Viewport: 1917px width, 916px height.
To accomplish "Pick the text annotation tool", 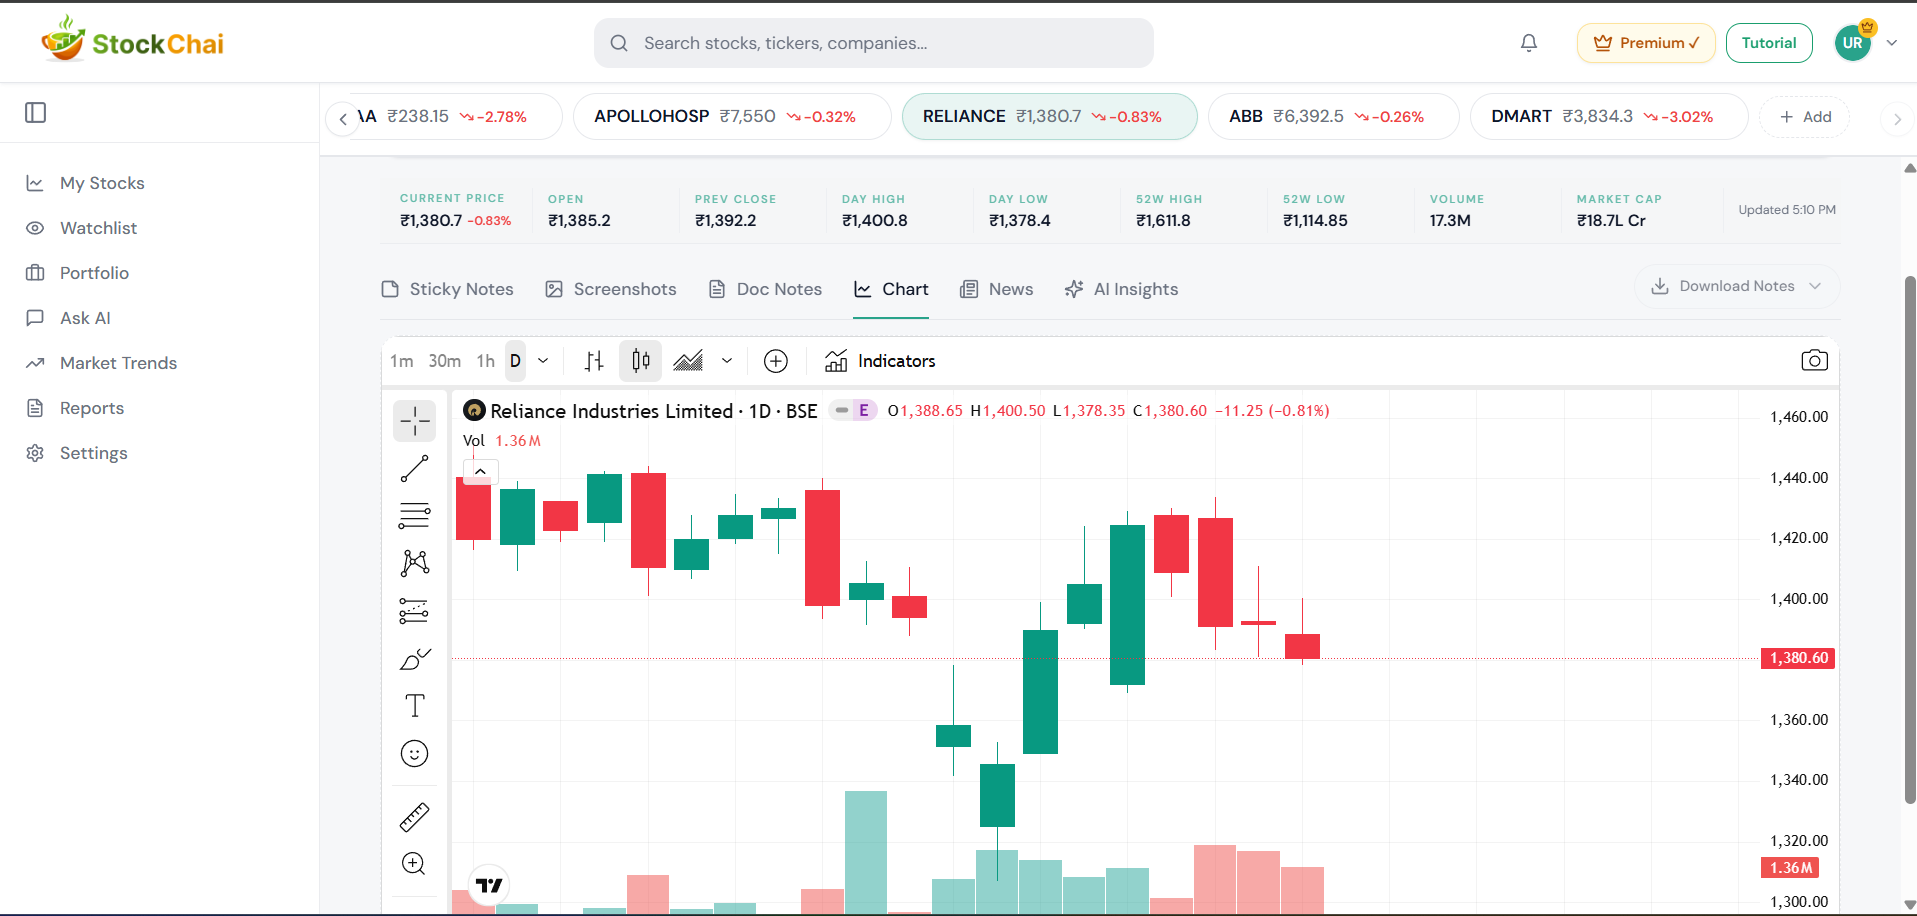I will [414, 705].
